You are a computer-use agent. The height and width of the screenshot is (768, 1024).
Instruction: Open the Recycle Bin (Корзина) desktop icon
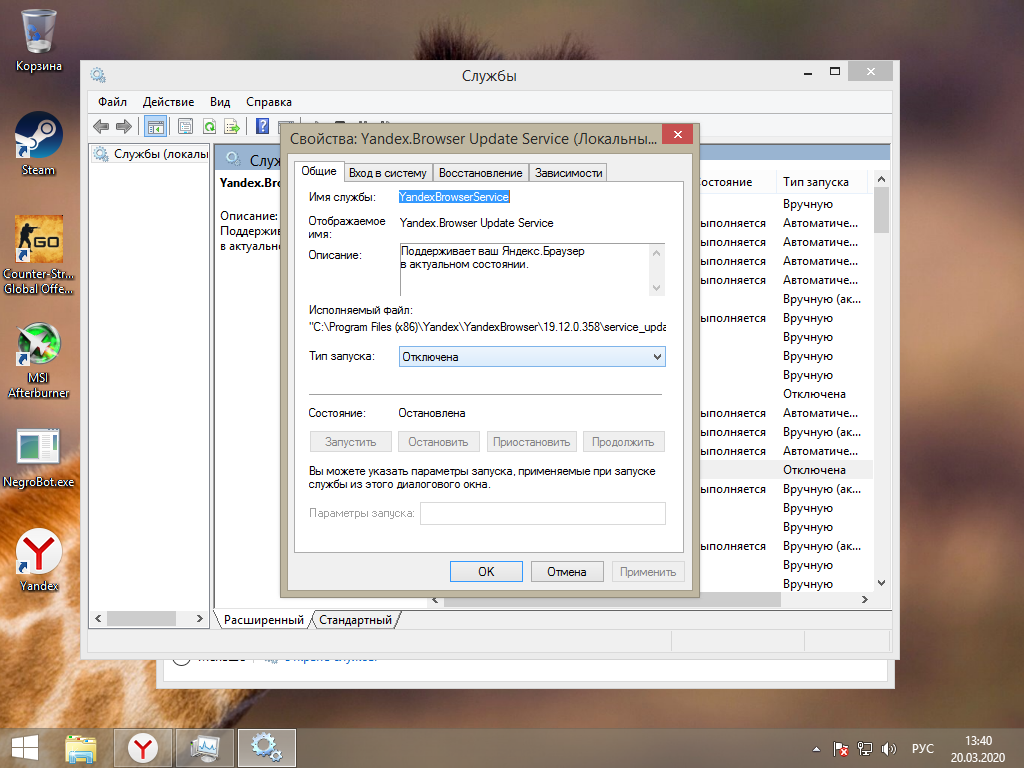39,40
